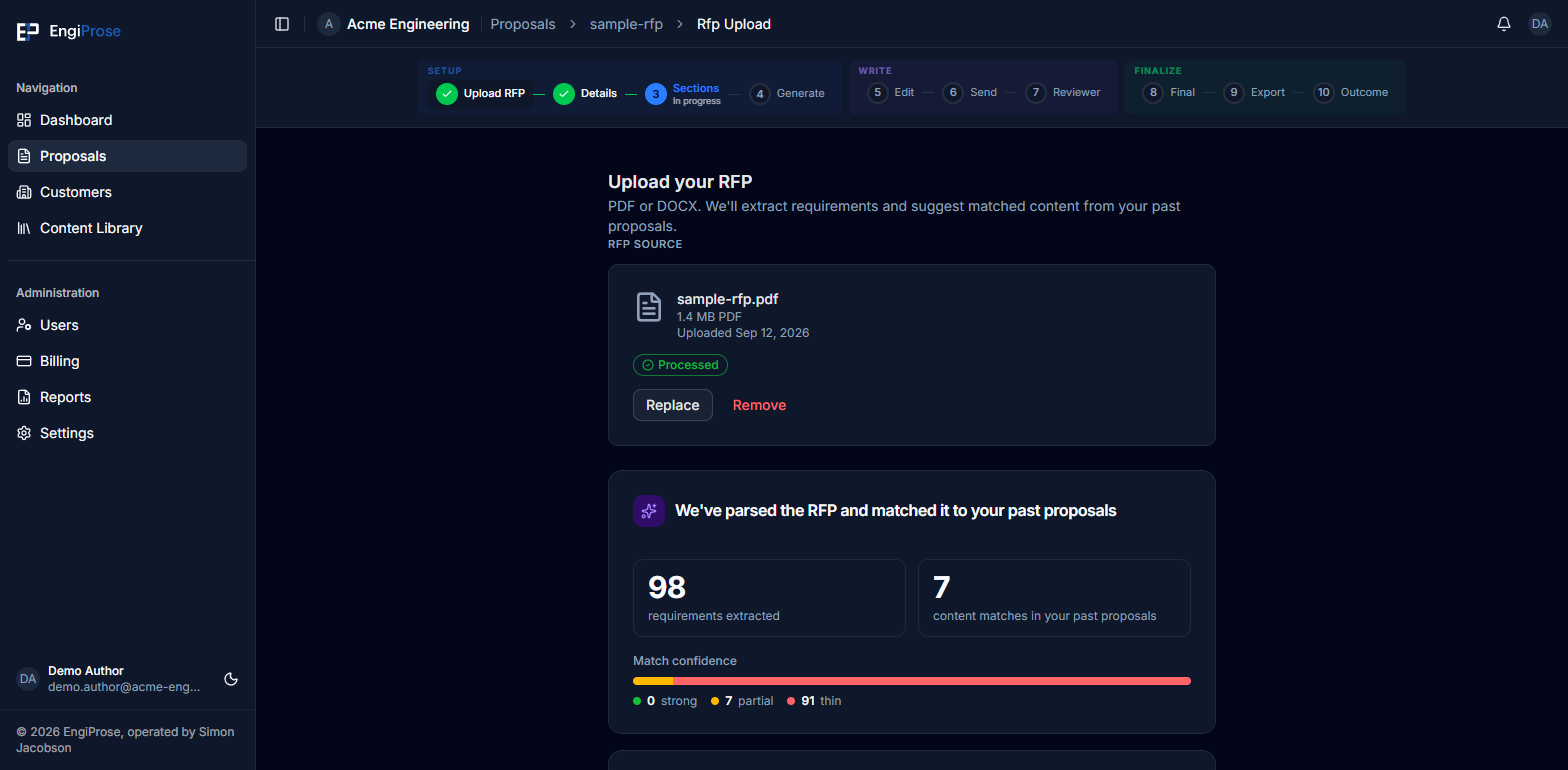Click the 98 requirements extracted card
The height and width of the screenshot is (770, 1568).
[x=769, y=598]
